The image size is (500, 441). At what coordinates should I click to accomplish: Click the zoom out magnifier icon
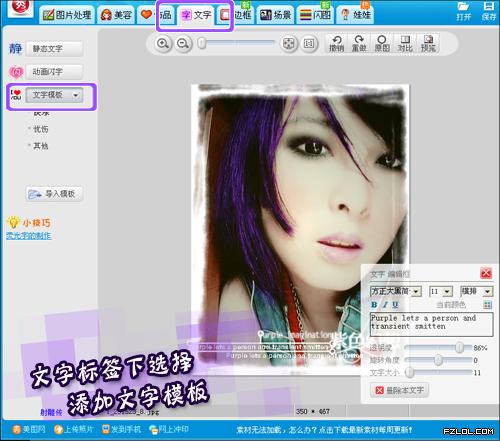[x=183, y=43]
